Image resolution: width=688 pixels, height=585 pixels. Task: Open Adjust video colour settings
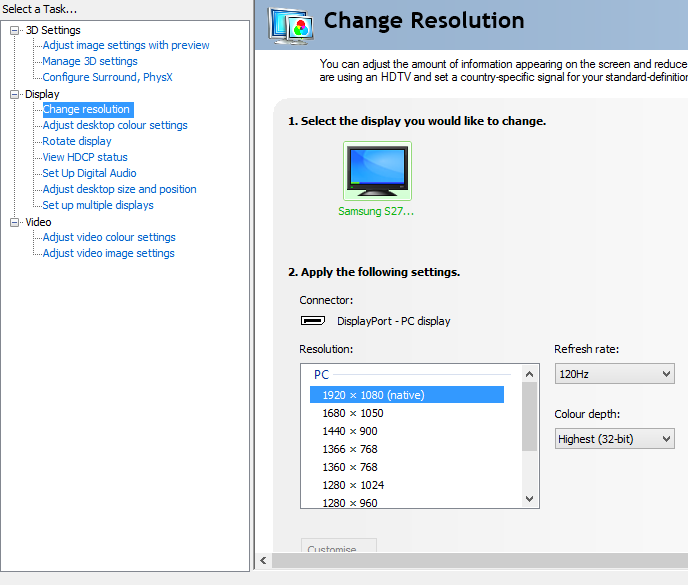pos(109,237)
